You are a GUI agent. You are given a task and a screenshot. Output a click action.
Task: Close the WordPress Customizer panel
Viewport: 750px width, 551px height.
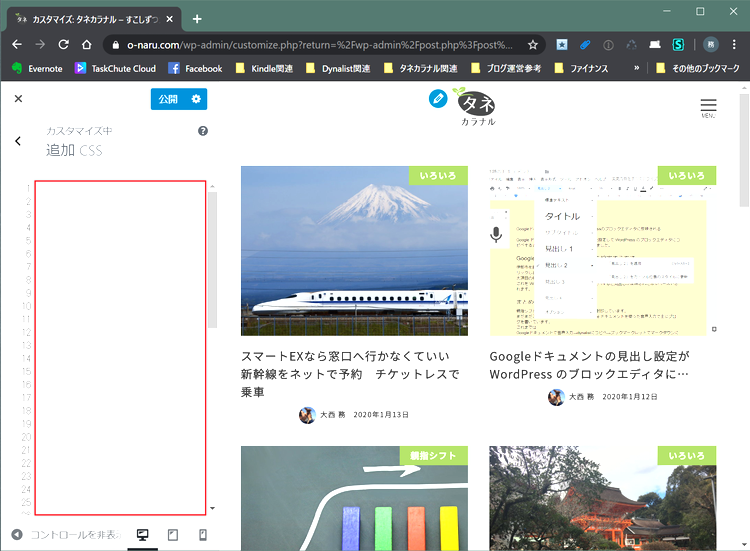[x=18, y=99]
